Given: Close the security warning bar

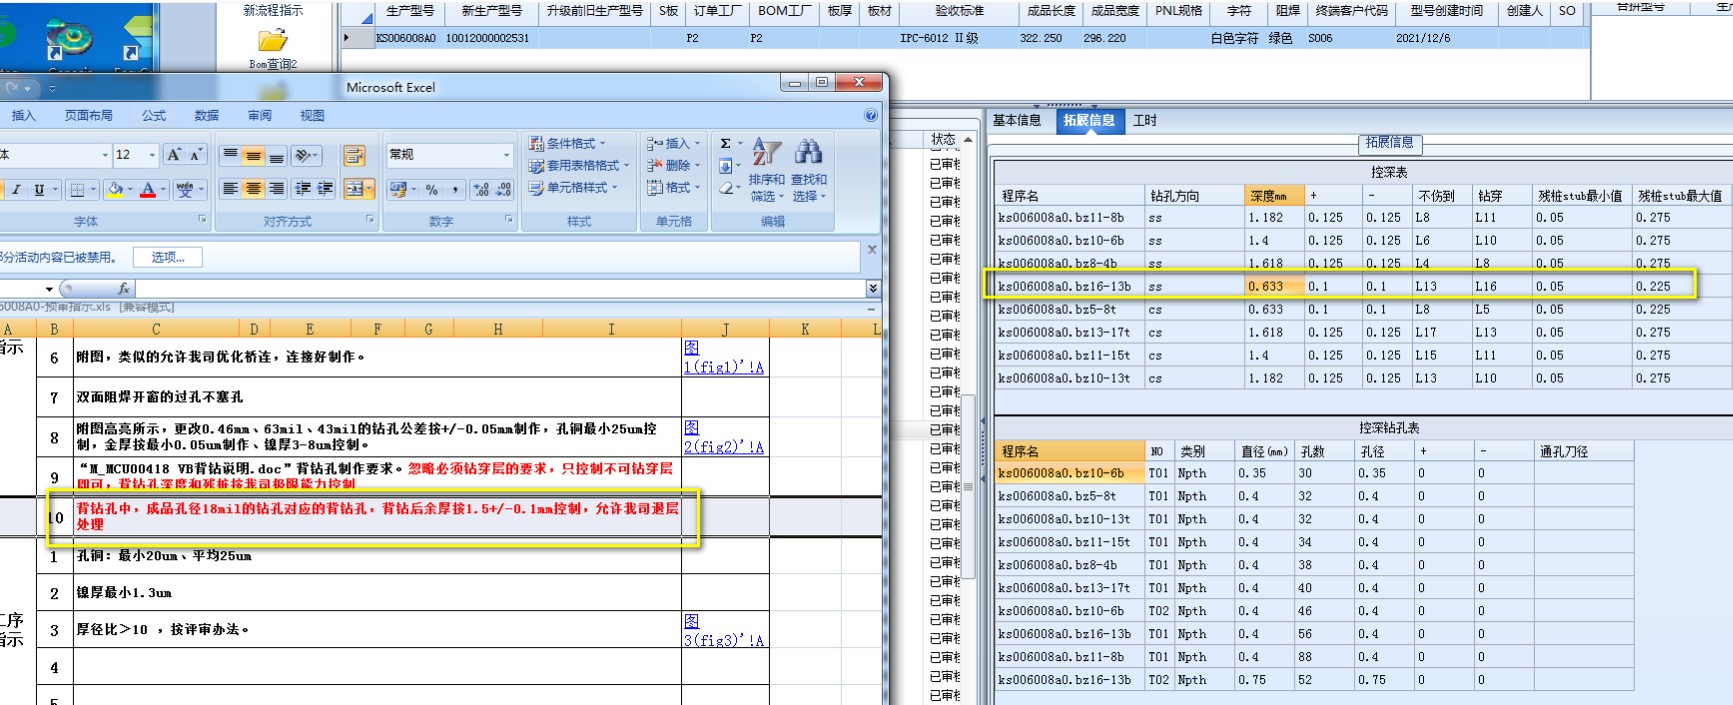Looking at the screenshot, I should pyautogui.click(x=872, y=250).
